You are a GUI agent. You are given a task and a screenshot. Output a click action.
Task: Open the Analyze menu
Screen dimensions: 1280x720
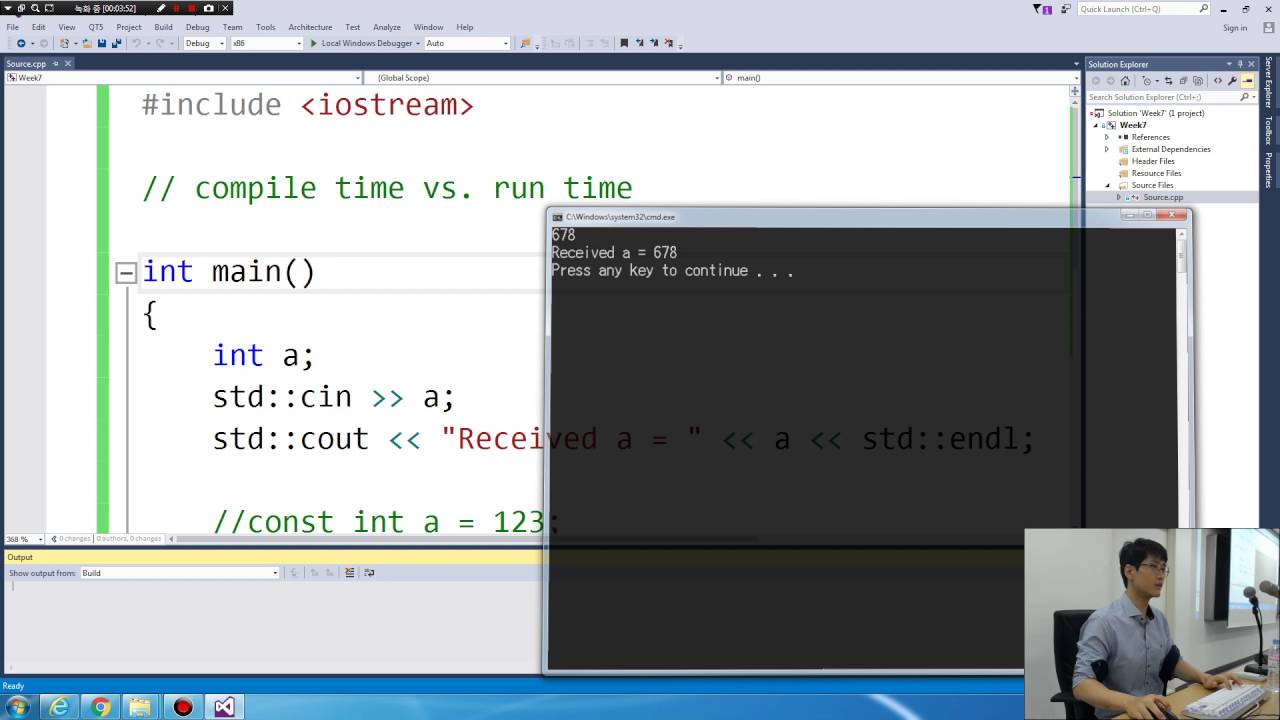[386, 27]
